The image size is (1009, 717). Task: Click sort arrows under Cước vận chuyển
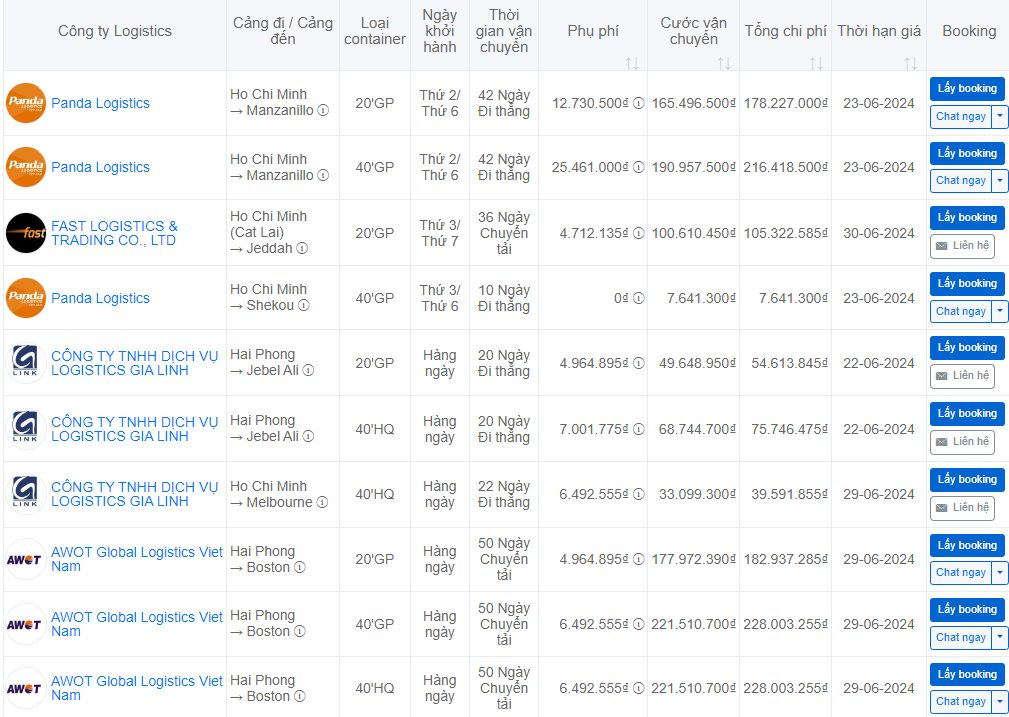(x=723, y=63)
